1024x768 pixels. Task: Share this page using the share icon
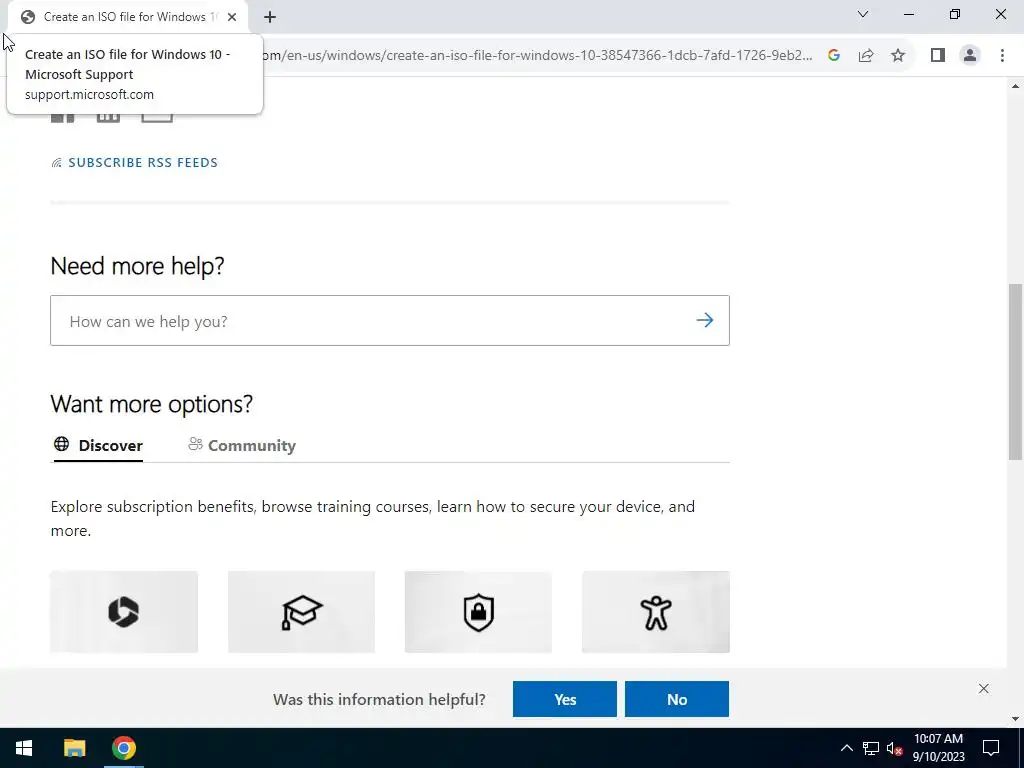click(866, 56)
